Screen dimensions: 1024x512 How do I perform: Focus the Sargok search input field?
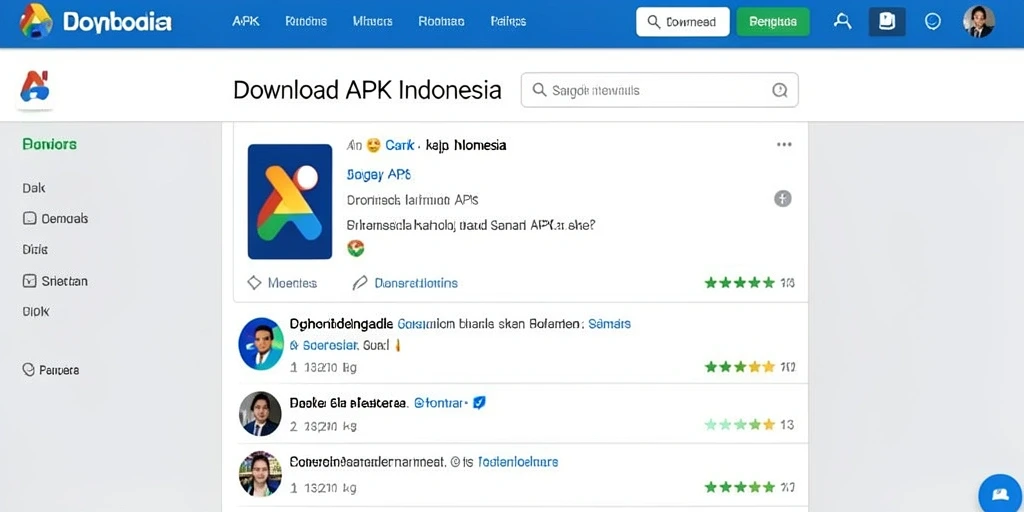click(x=660, y=90)
